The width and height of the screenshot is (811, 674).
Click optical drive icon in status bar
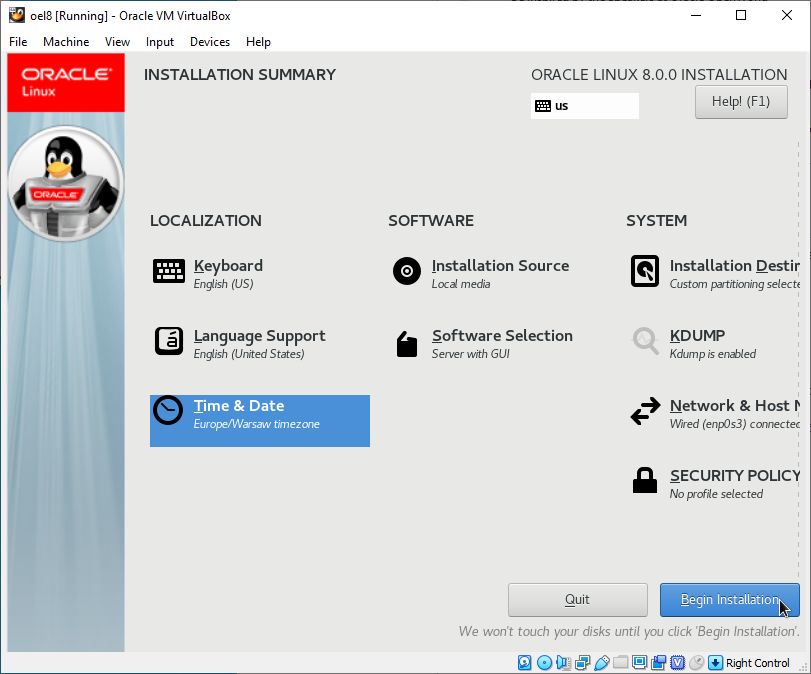coord(544,662)
